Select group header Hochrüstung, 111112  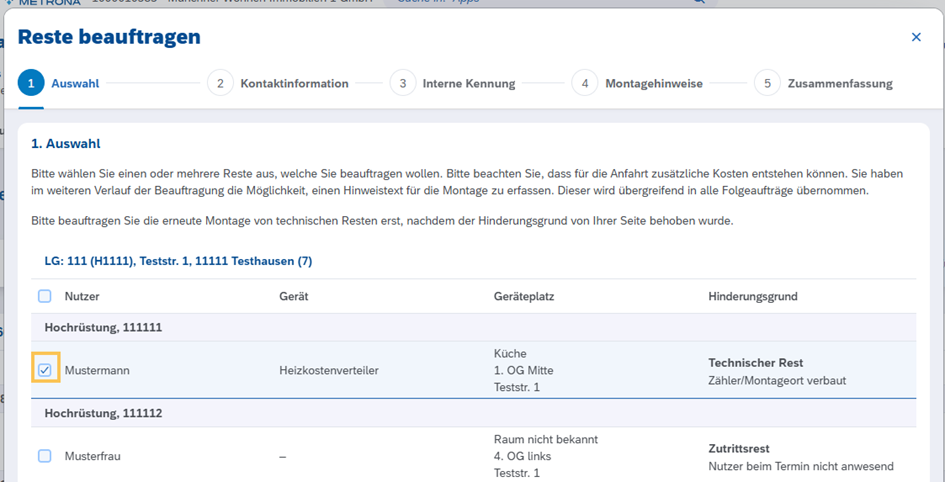point(103,413)
